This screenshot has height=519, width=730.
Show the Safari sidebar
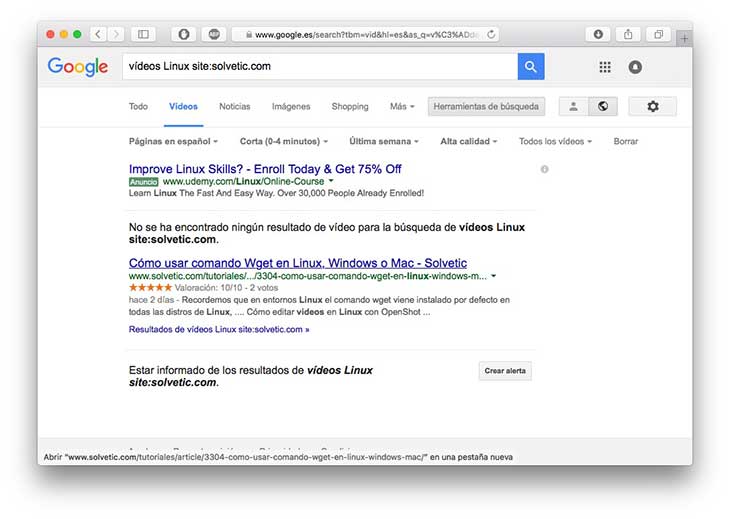point(143,34)
